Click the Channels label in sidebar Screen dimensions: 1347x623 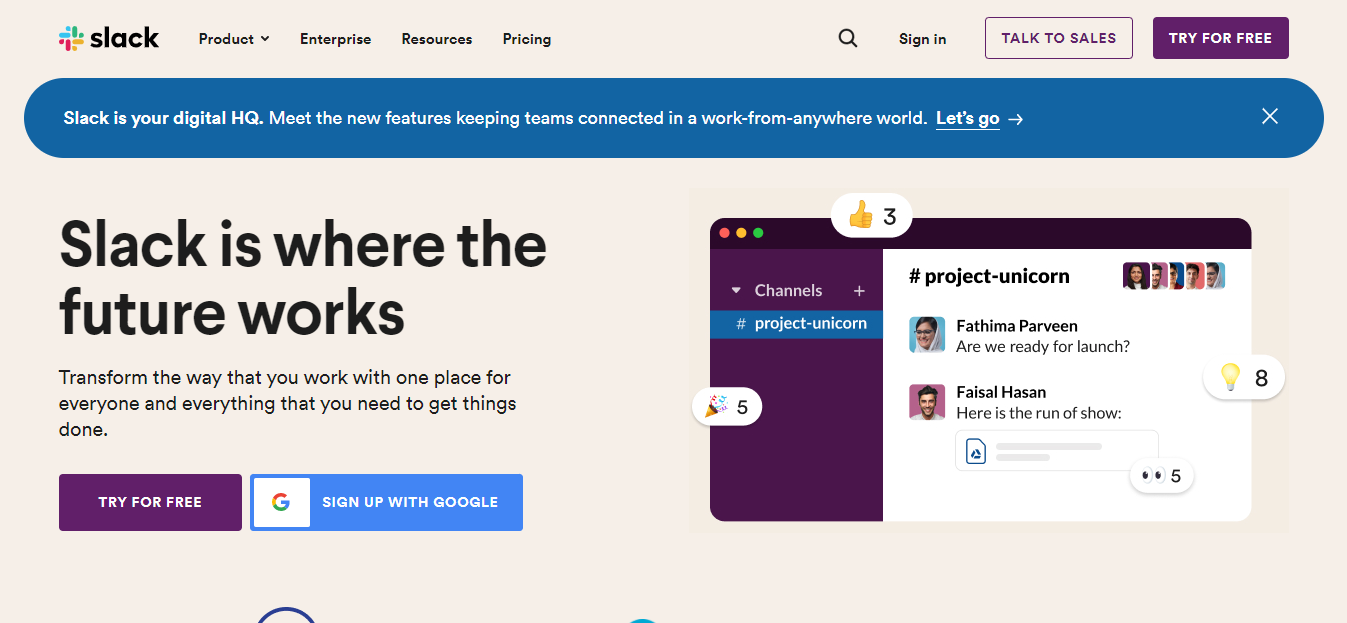[x=788, y=291]
